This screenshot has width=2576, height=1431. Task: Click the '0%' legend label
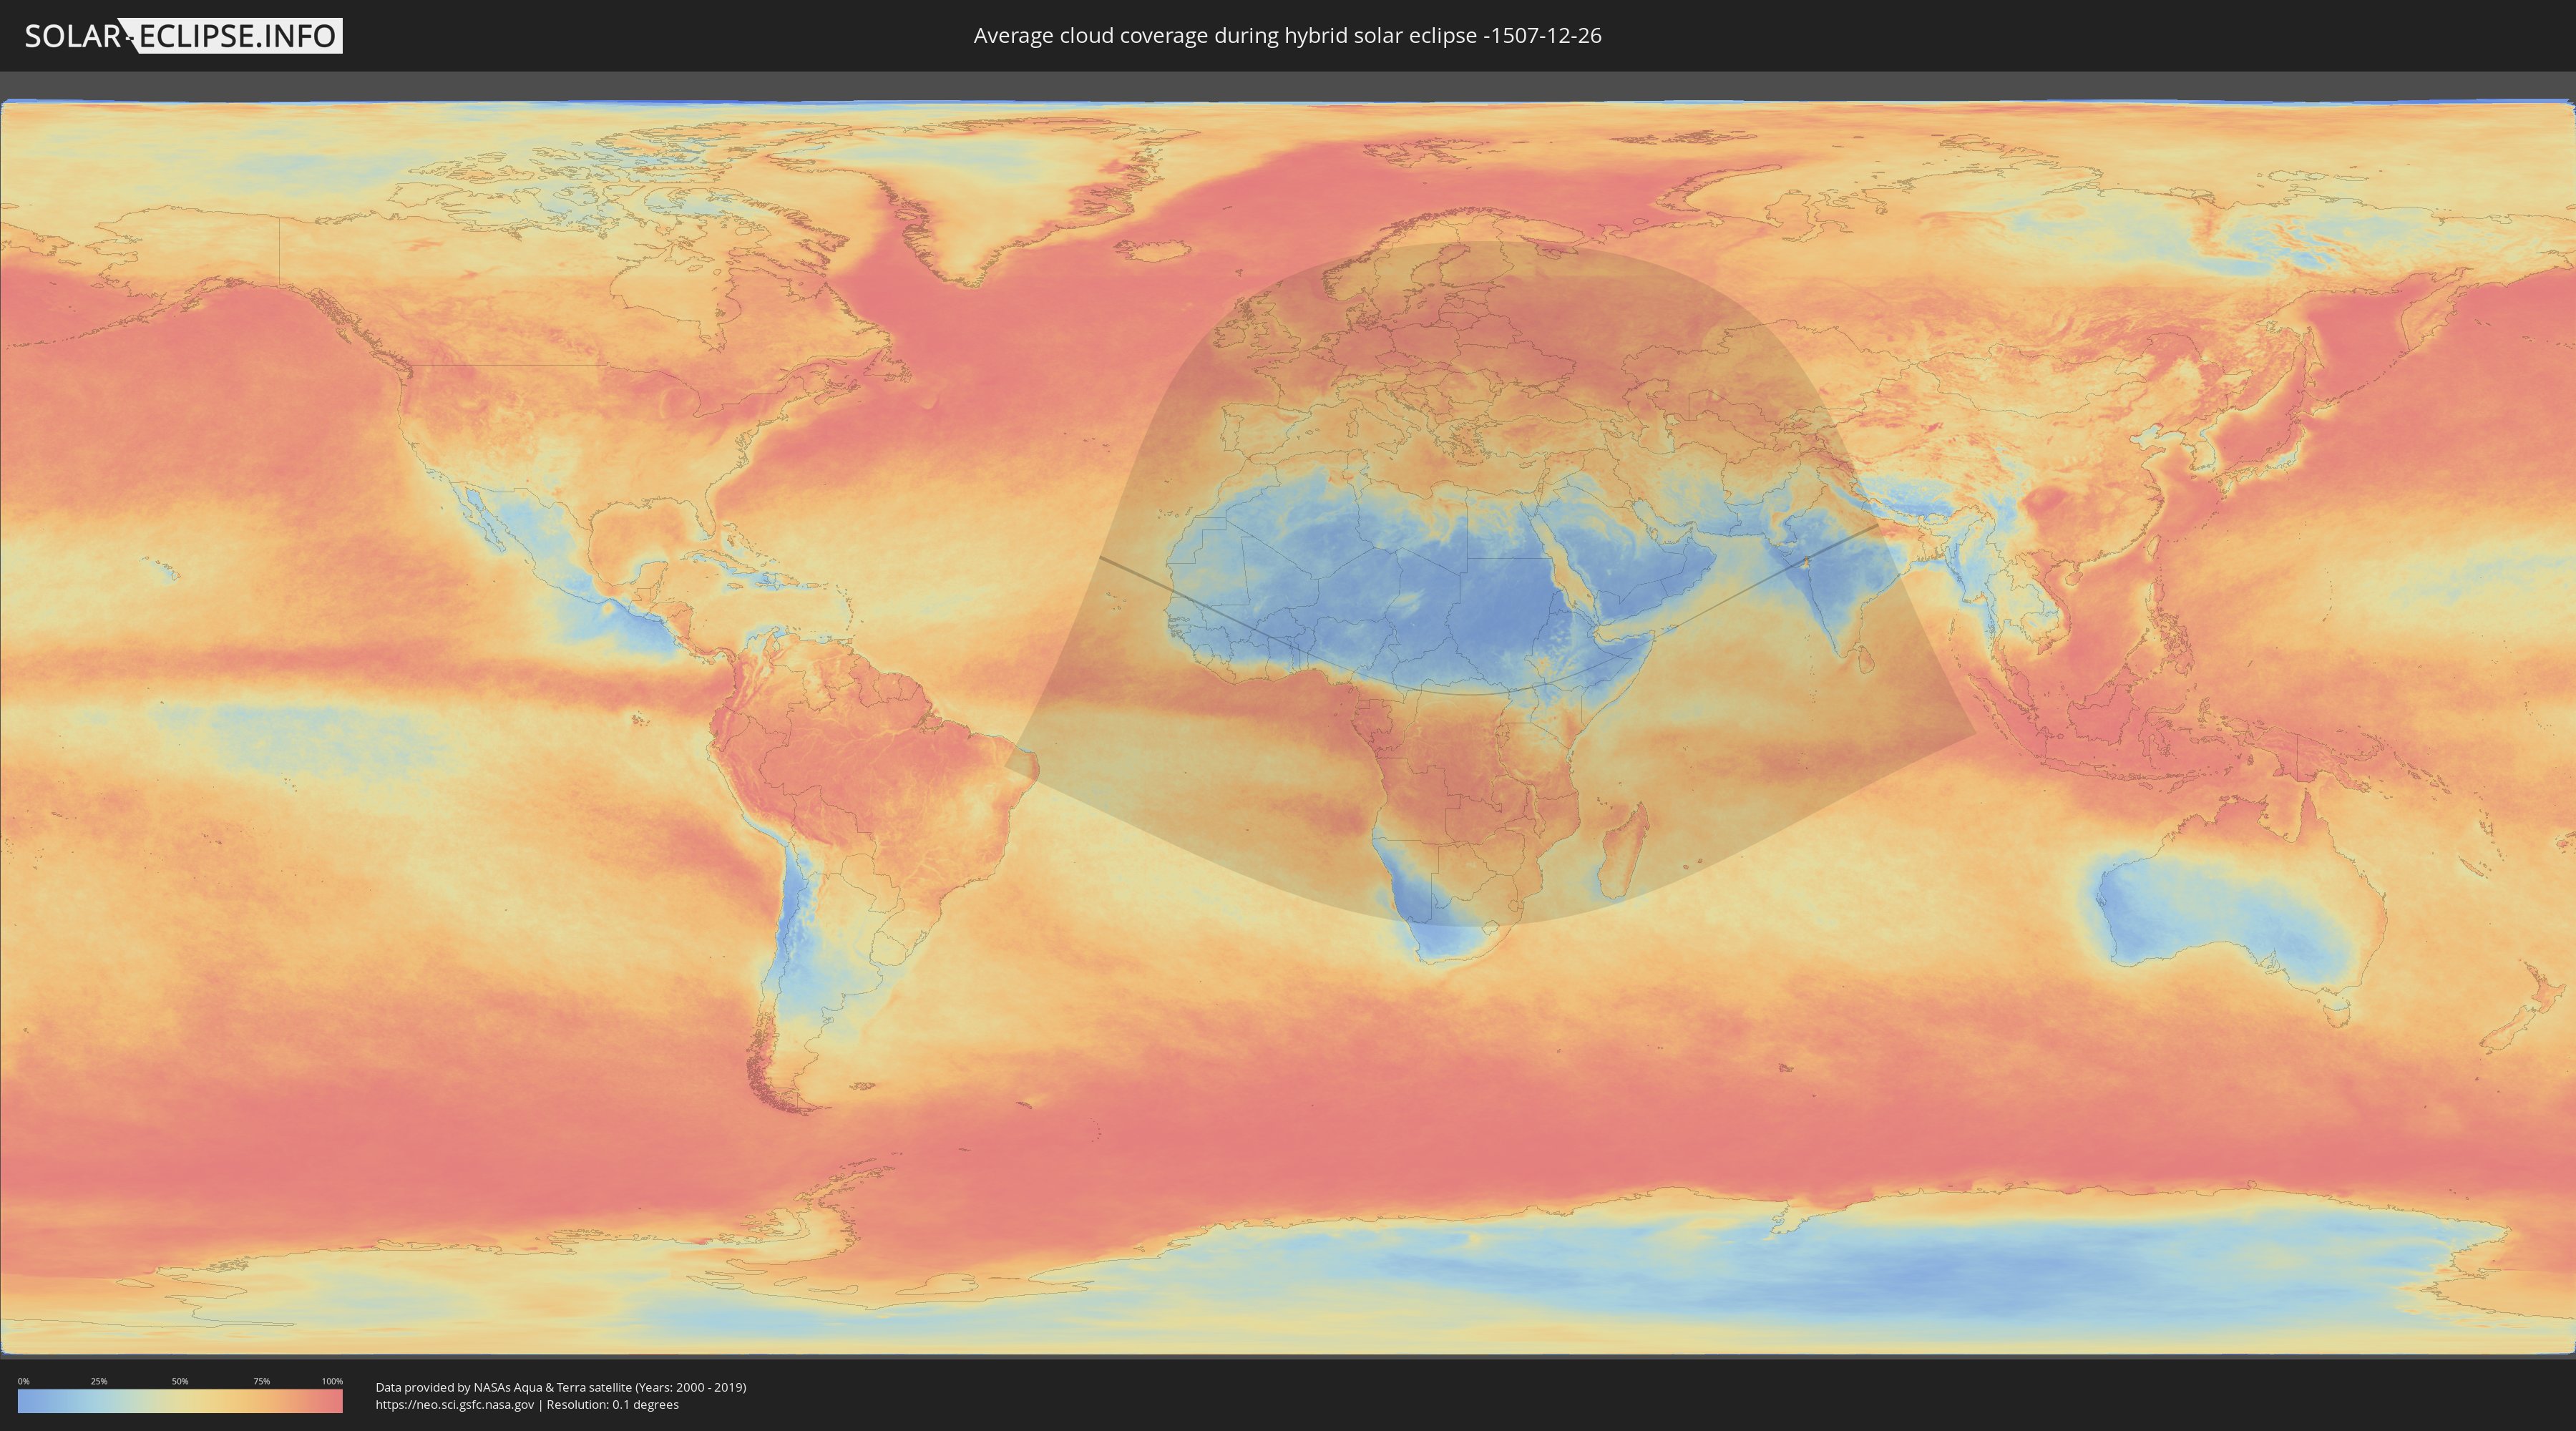pos(23,1381)
